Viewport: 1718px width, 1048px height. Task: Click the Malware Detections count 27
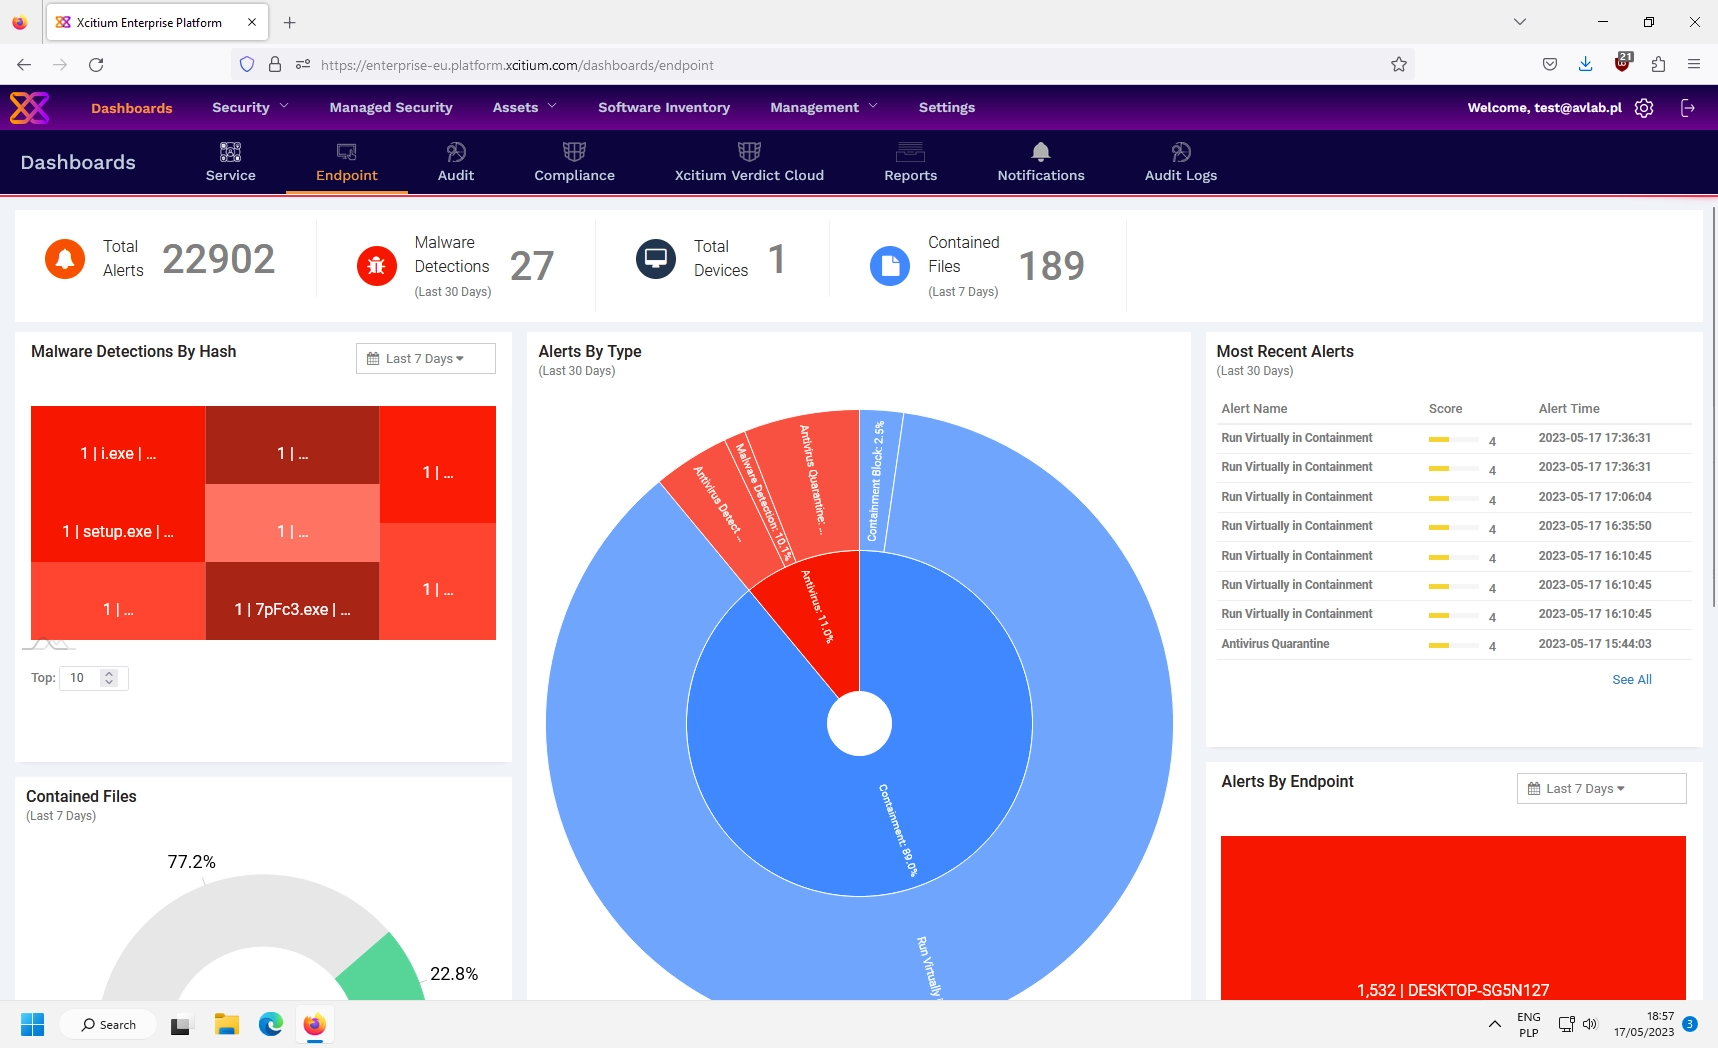tap(531, 266)
